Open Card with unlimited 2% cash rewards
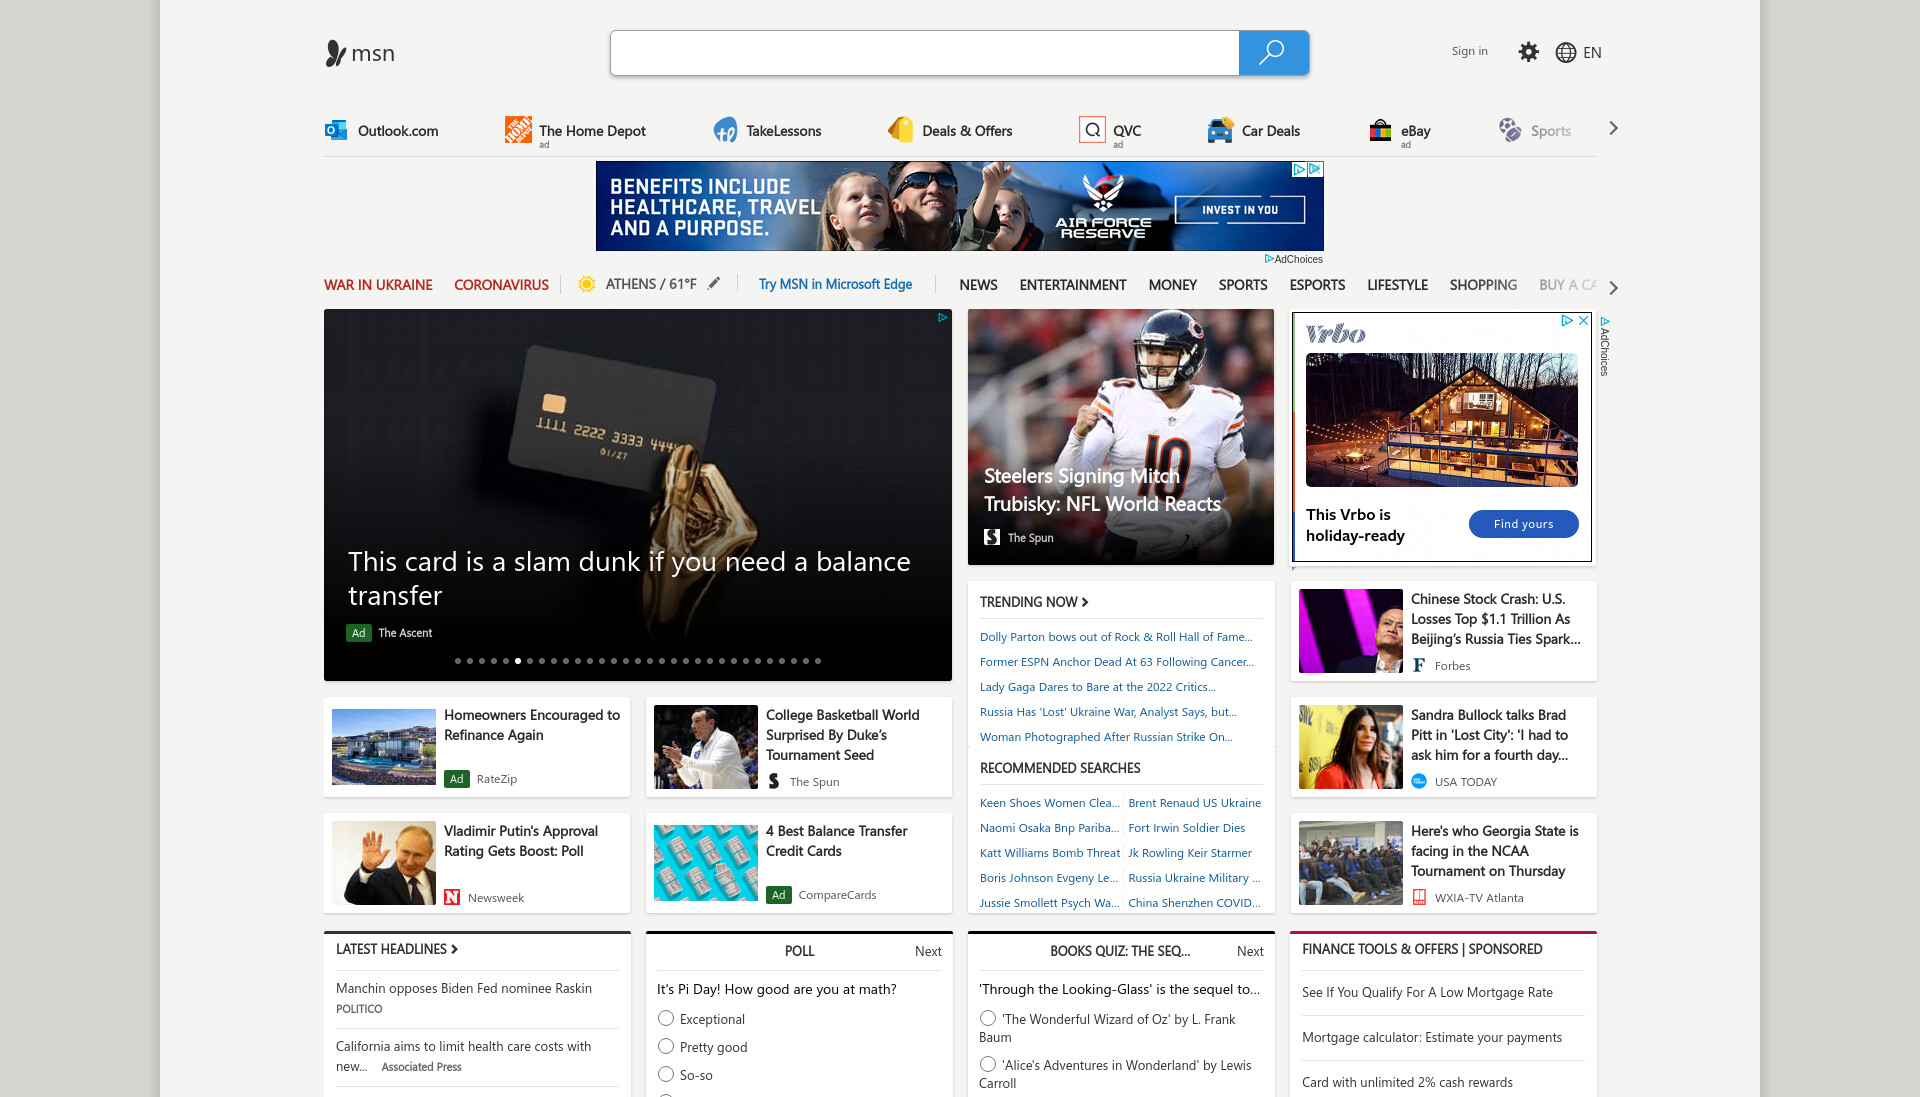The image size is (1920, 1097). coord(1407,1082)
